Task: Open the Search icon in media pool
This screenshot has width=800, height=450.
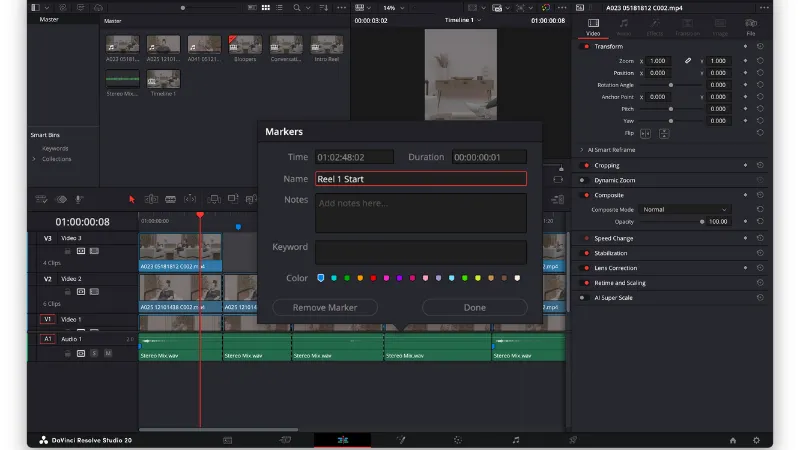Action: [x=296, y=8]
